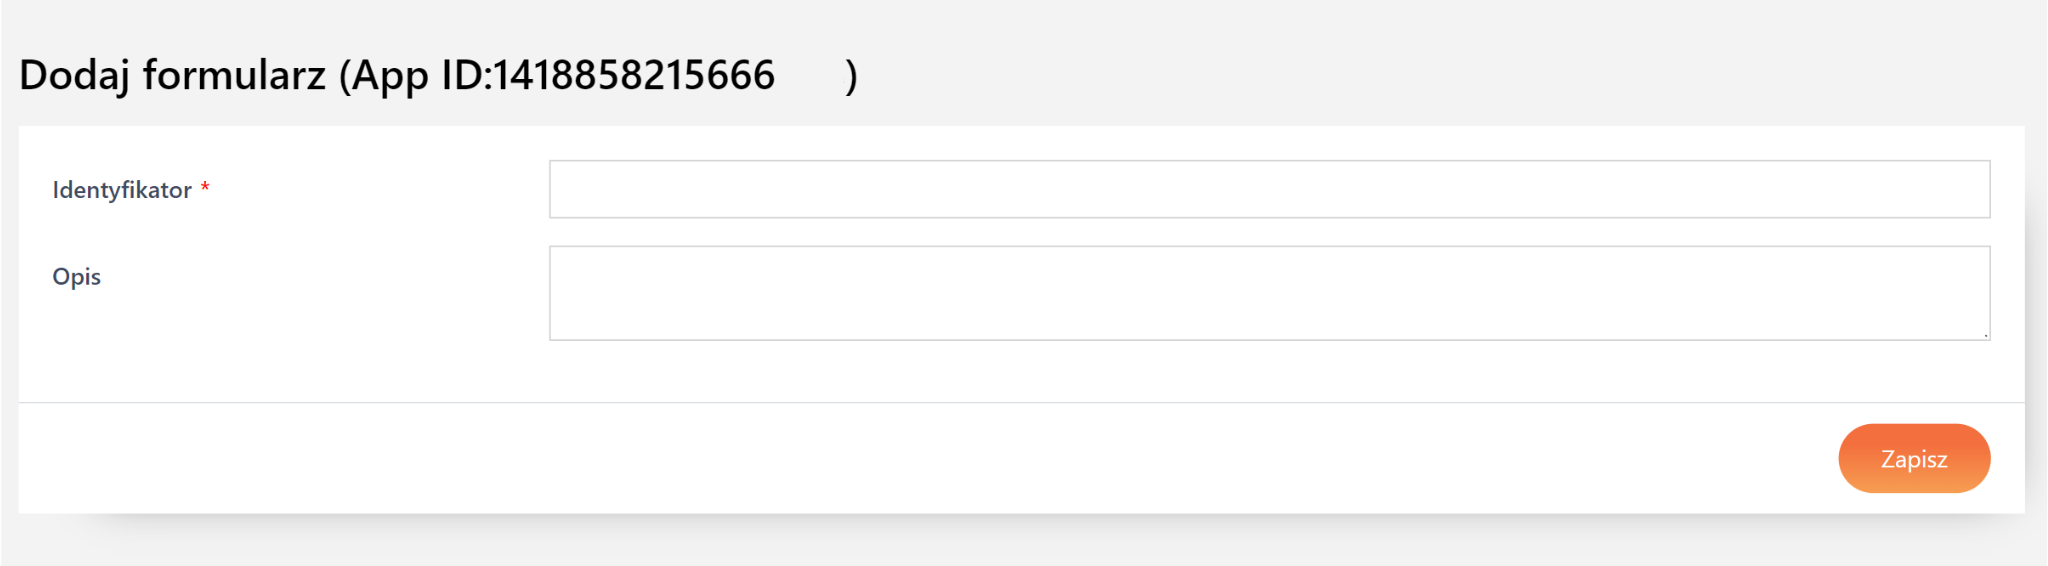
Task: Click empty white footer left of Zapisz
Action: 900,459
